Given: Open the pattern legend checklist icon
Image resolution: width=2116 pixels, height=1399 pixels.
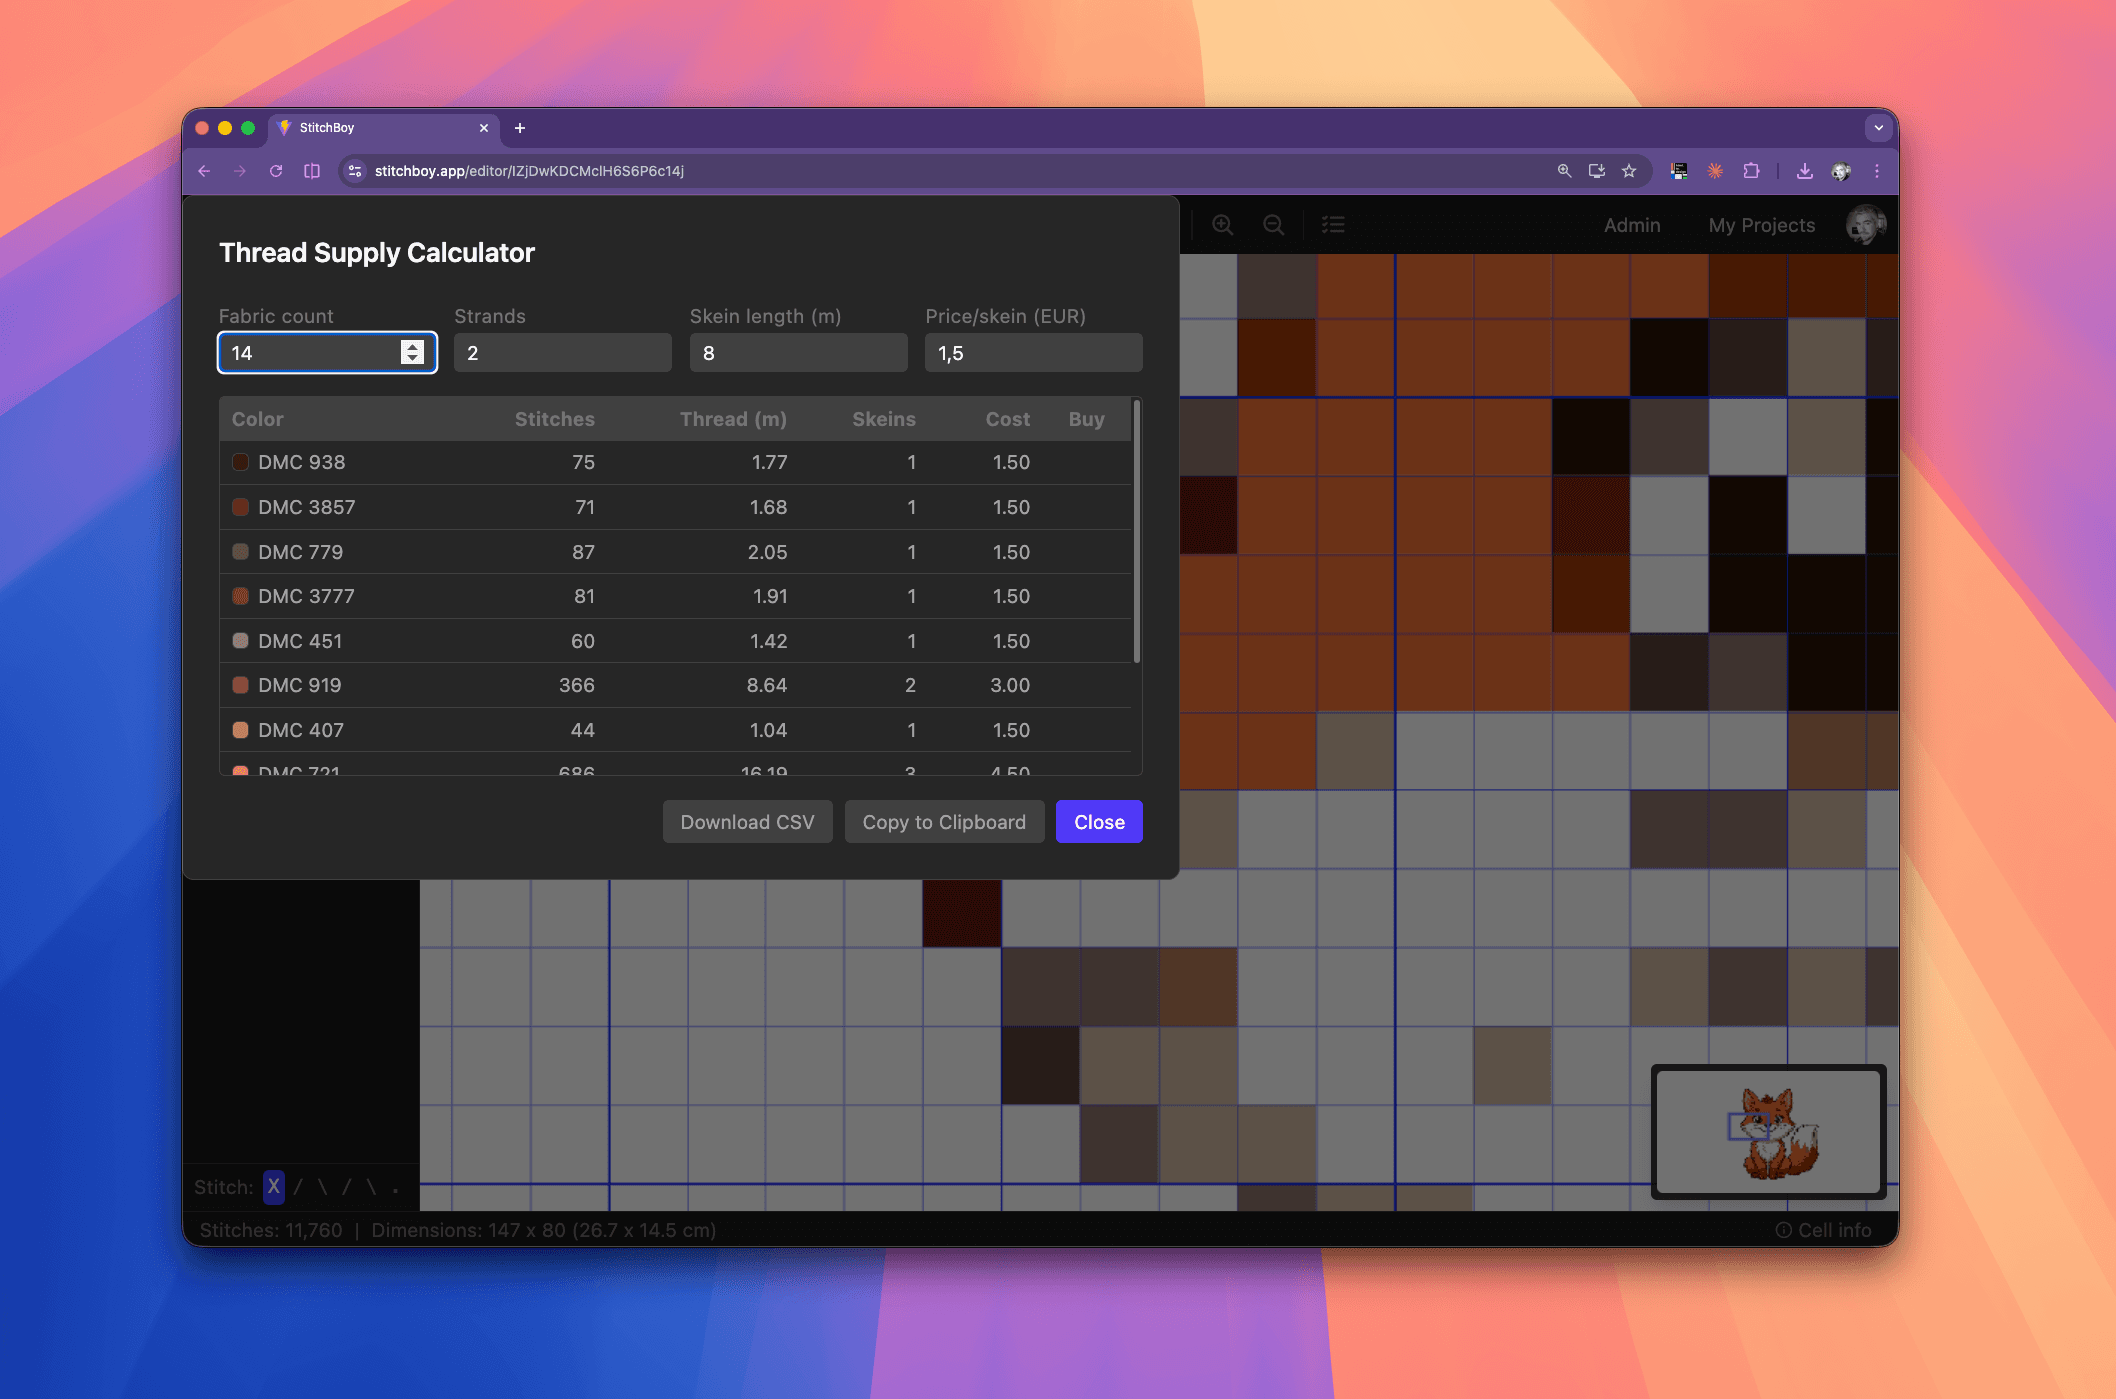Looking at the screenshot, I should click(x=1334, y=225).
